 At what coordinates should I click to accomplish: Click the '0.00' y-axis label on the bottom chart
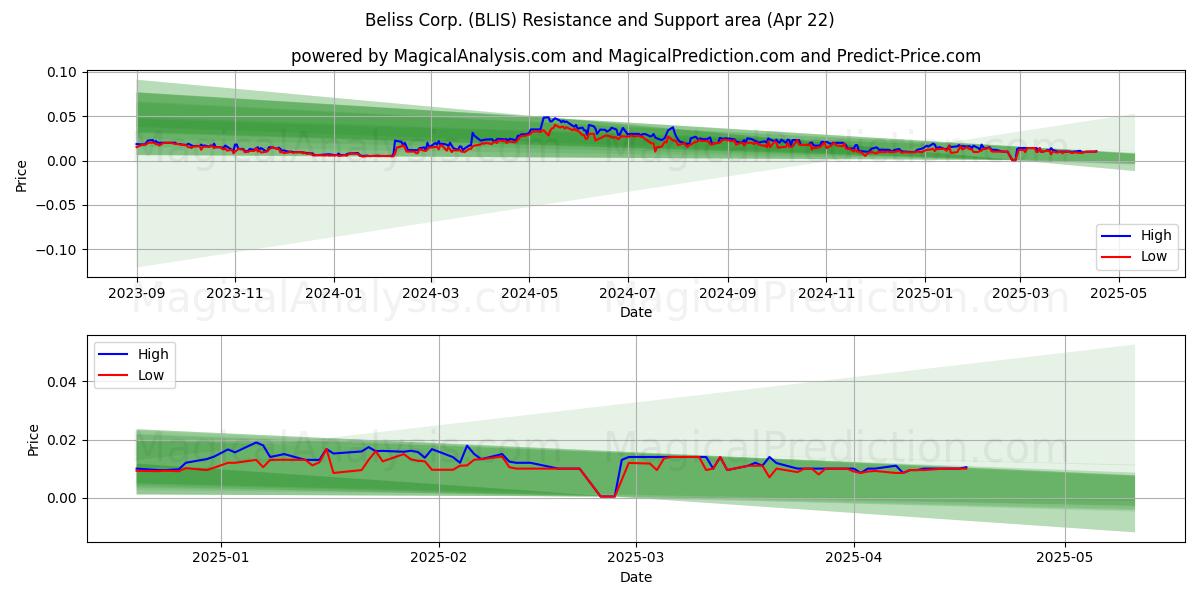[62, 498]
